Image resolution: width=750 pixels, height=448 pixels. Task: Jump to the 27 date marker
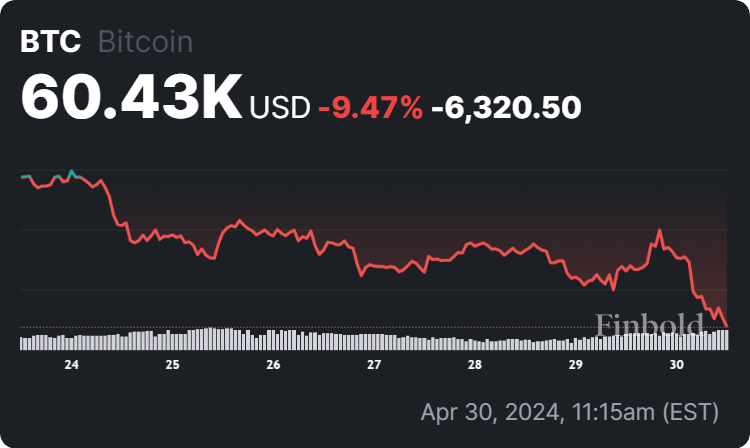pos(374,365)
